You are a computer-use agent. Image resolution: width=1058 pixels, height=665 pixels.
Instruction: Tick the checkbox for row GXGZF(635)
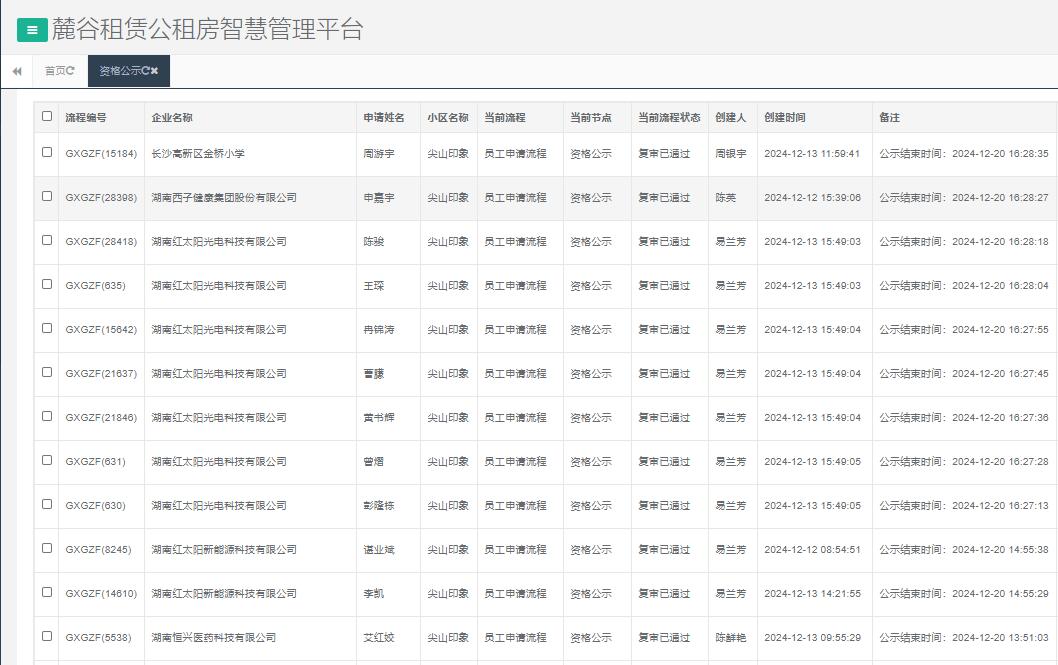47,284
